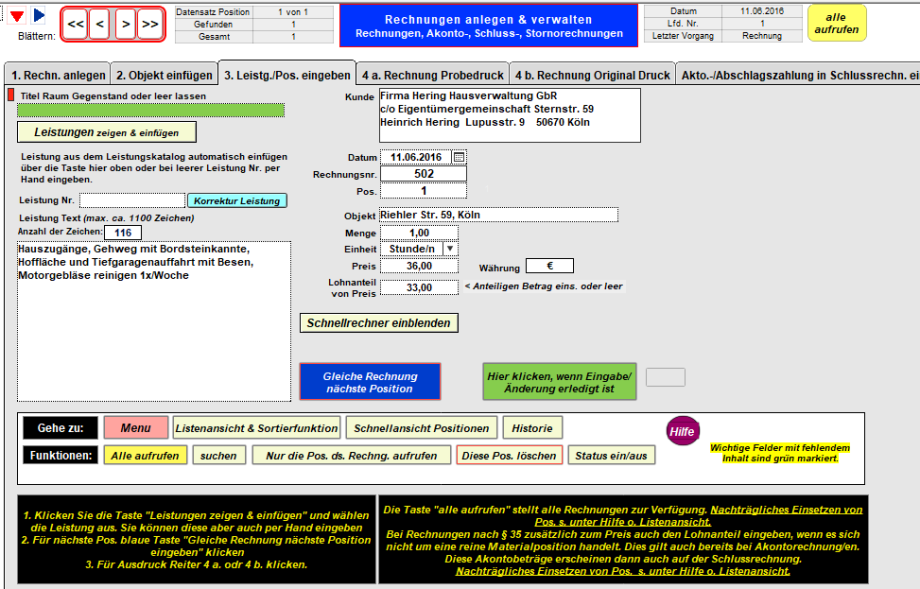Open the calendar picker beside Datum

pyautogui.click(x=459, y=157)
